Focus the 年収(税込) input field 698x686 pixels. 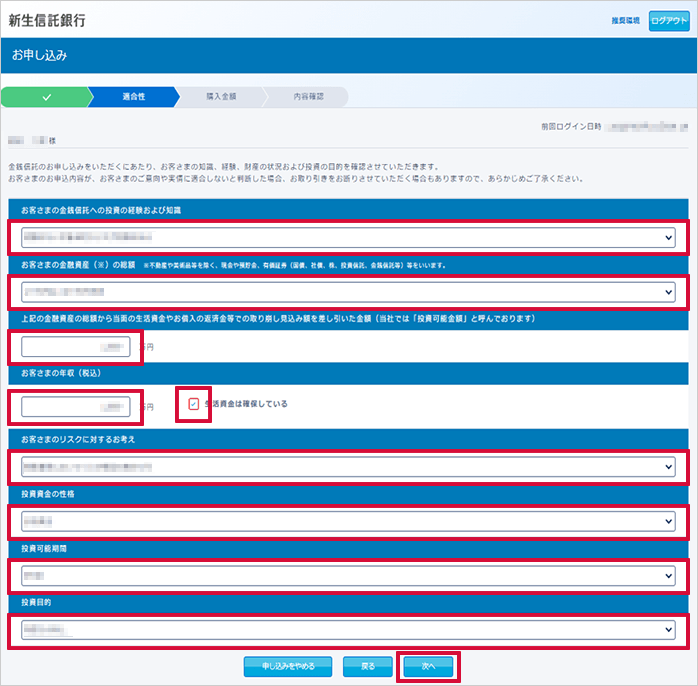[76, 407]
